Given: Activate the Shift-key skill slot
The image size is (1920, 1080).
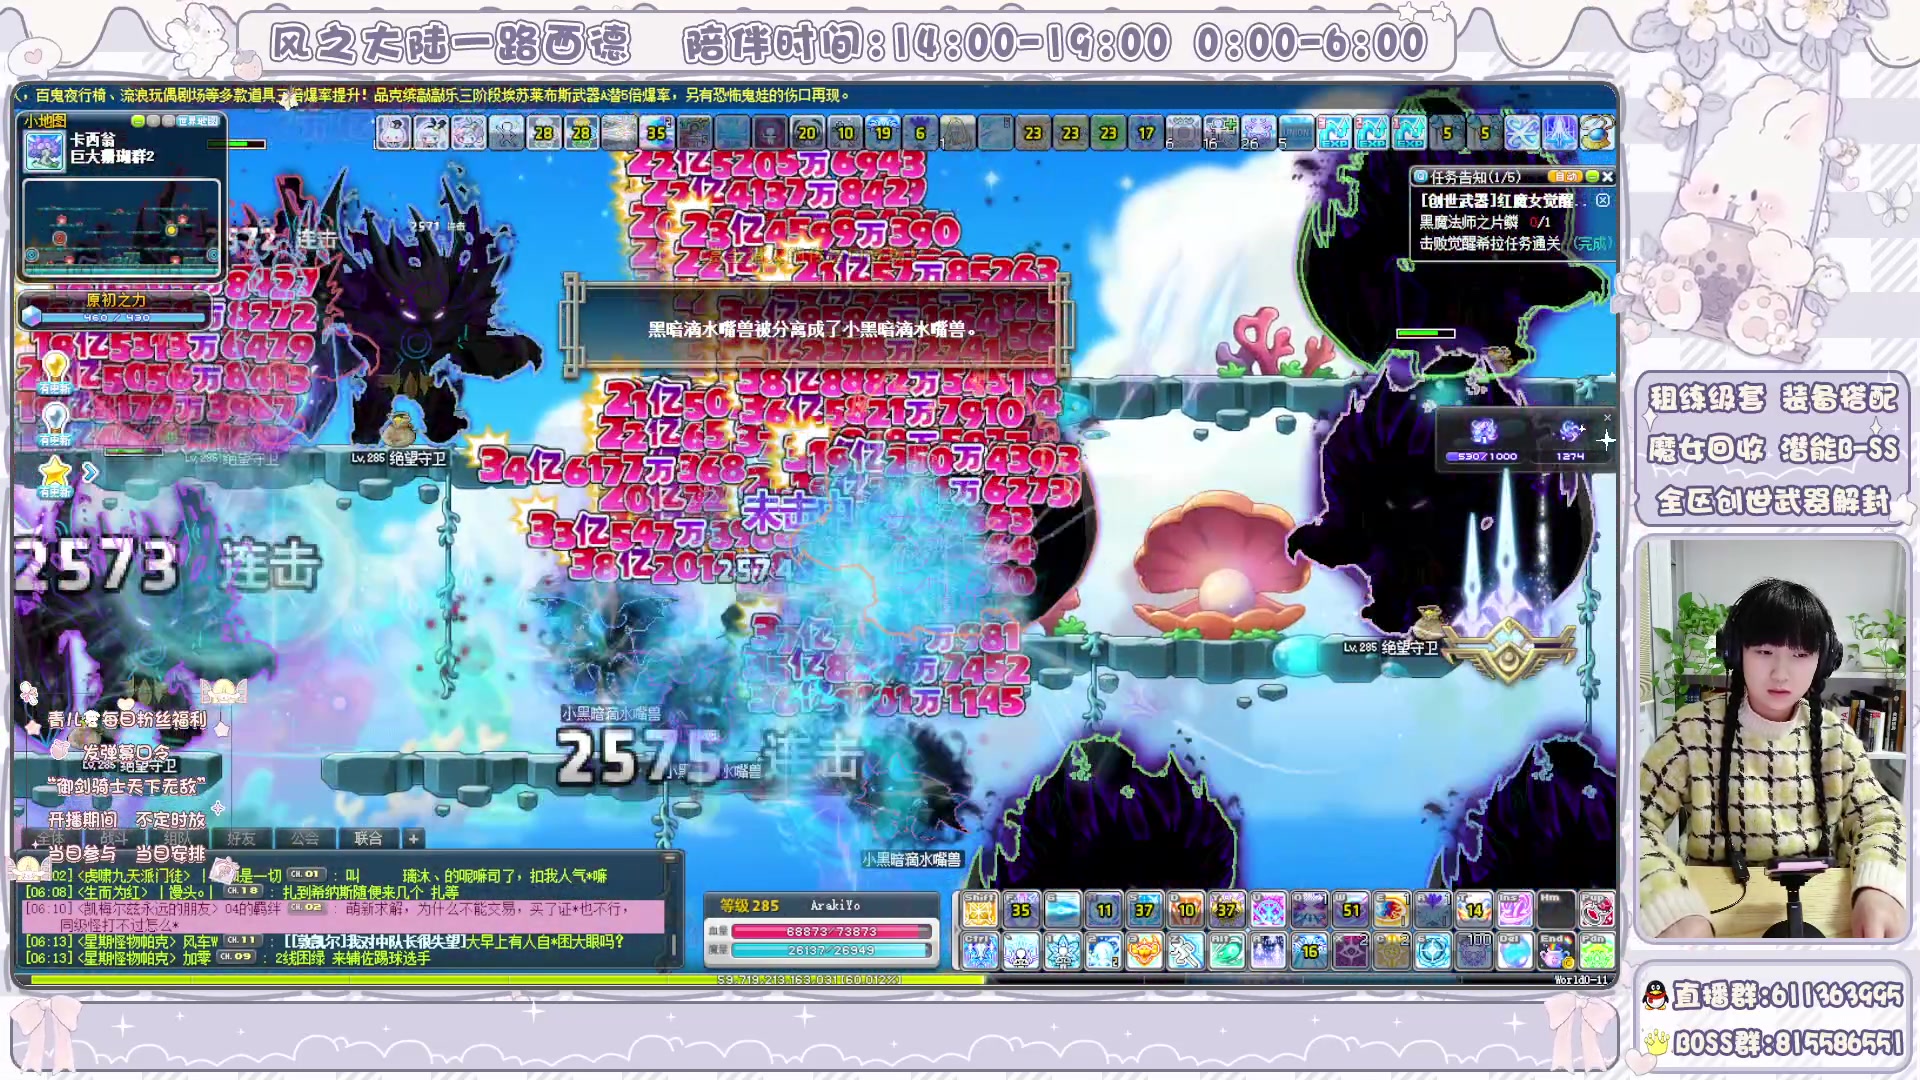Looking at the screenshot, I should tap(980, 910).
